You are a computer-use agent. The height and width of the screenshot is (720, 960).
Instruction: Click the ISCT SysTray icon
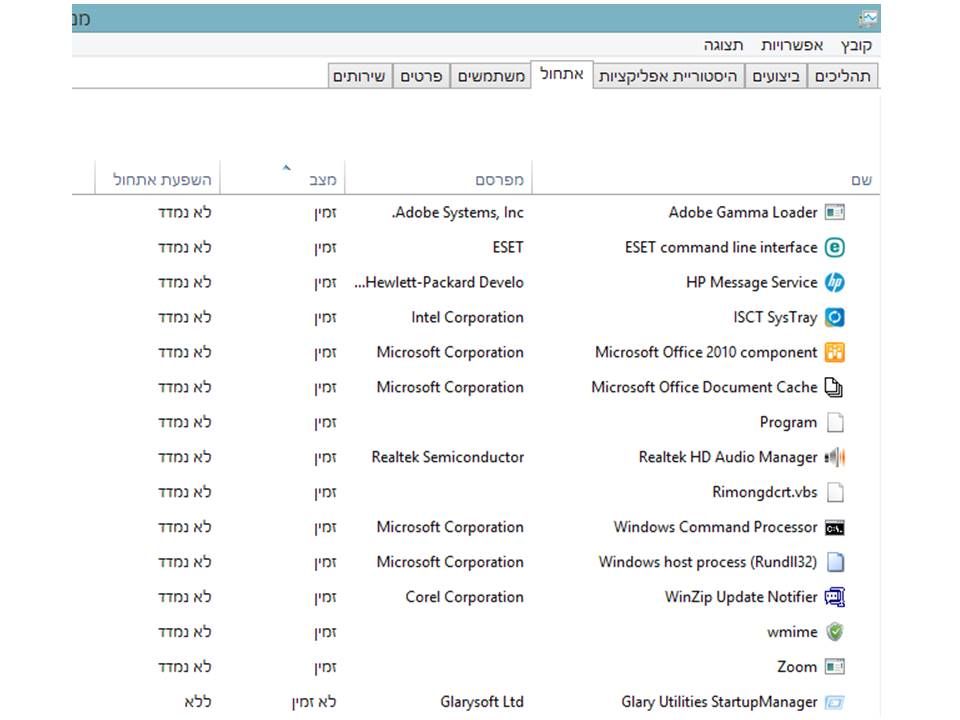834,317
